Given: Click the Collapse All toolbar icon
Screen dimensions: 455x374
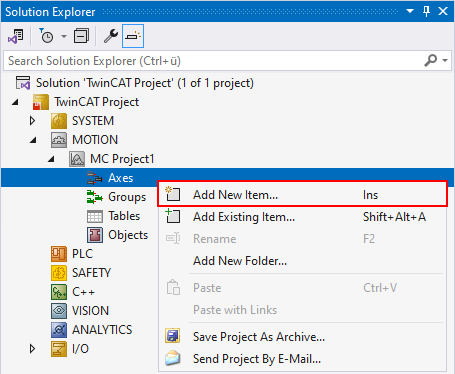Looking at the screenshot, I should pos(81,36).
